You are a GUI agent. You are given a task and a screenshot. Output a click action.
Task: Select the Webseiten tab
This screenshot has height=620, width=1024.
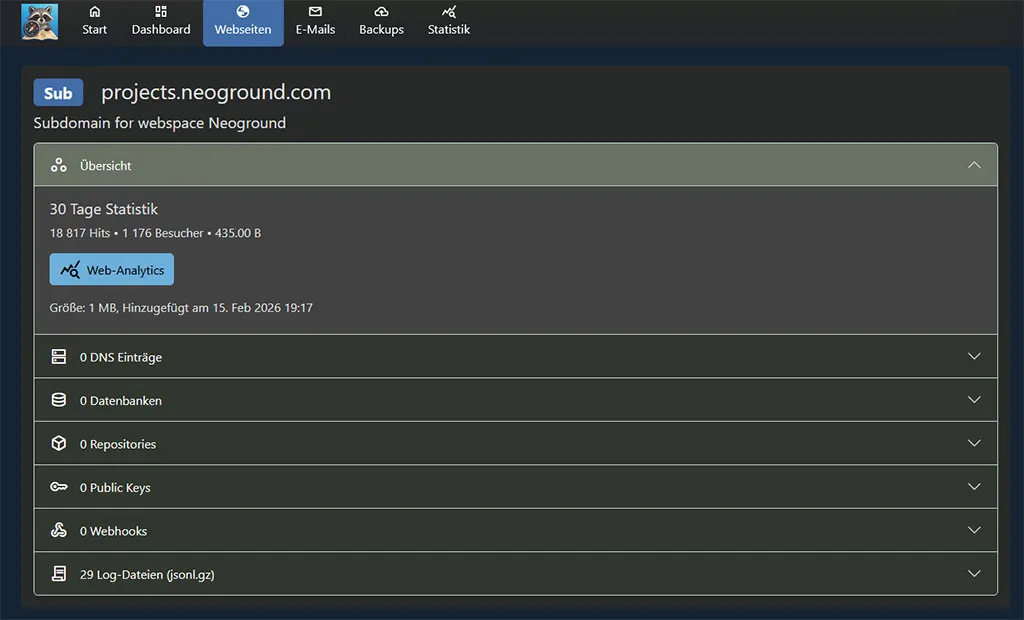coord(243,23)
